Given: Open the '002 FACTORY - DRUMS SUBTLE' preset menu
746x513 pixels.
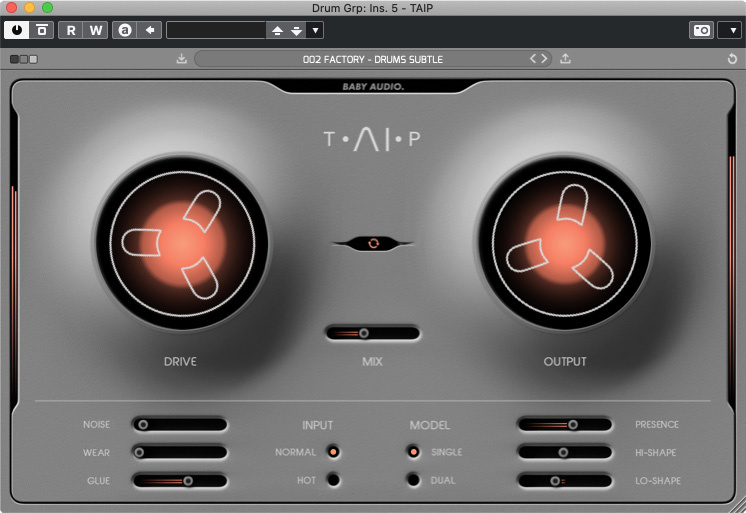Looking at the screenshot, I should click(373, 59).
